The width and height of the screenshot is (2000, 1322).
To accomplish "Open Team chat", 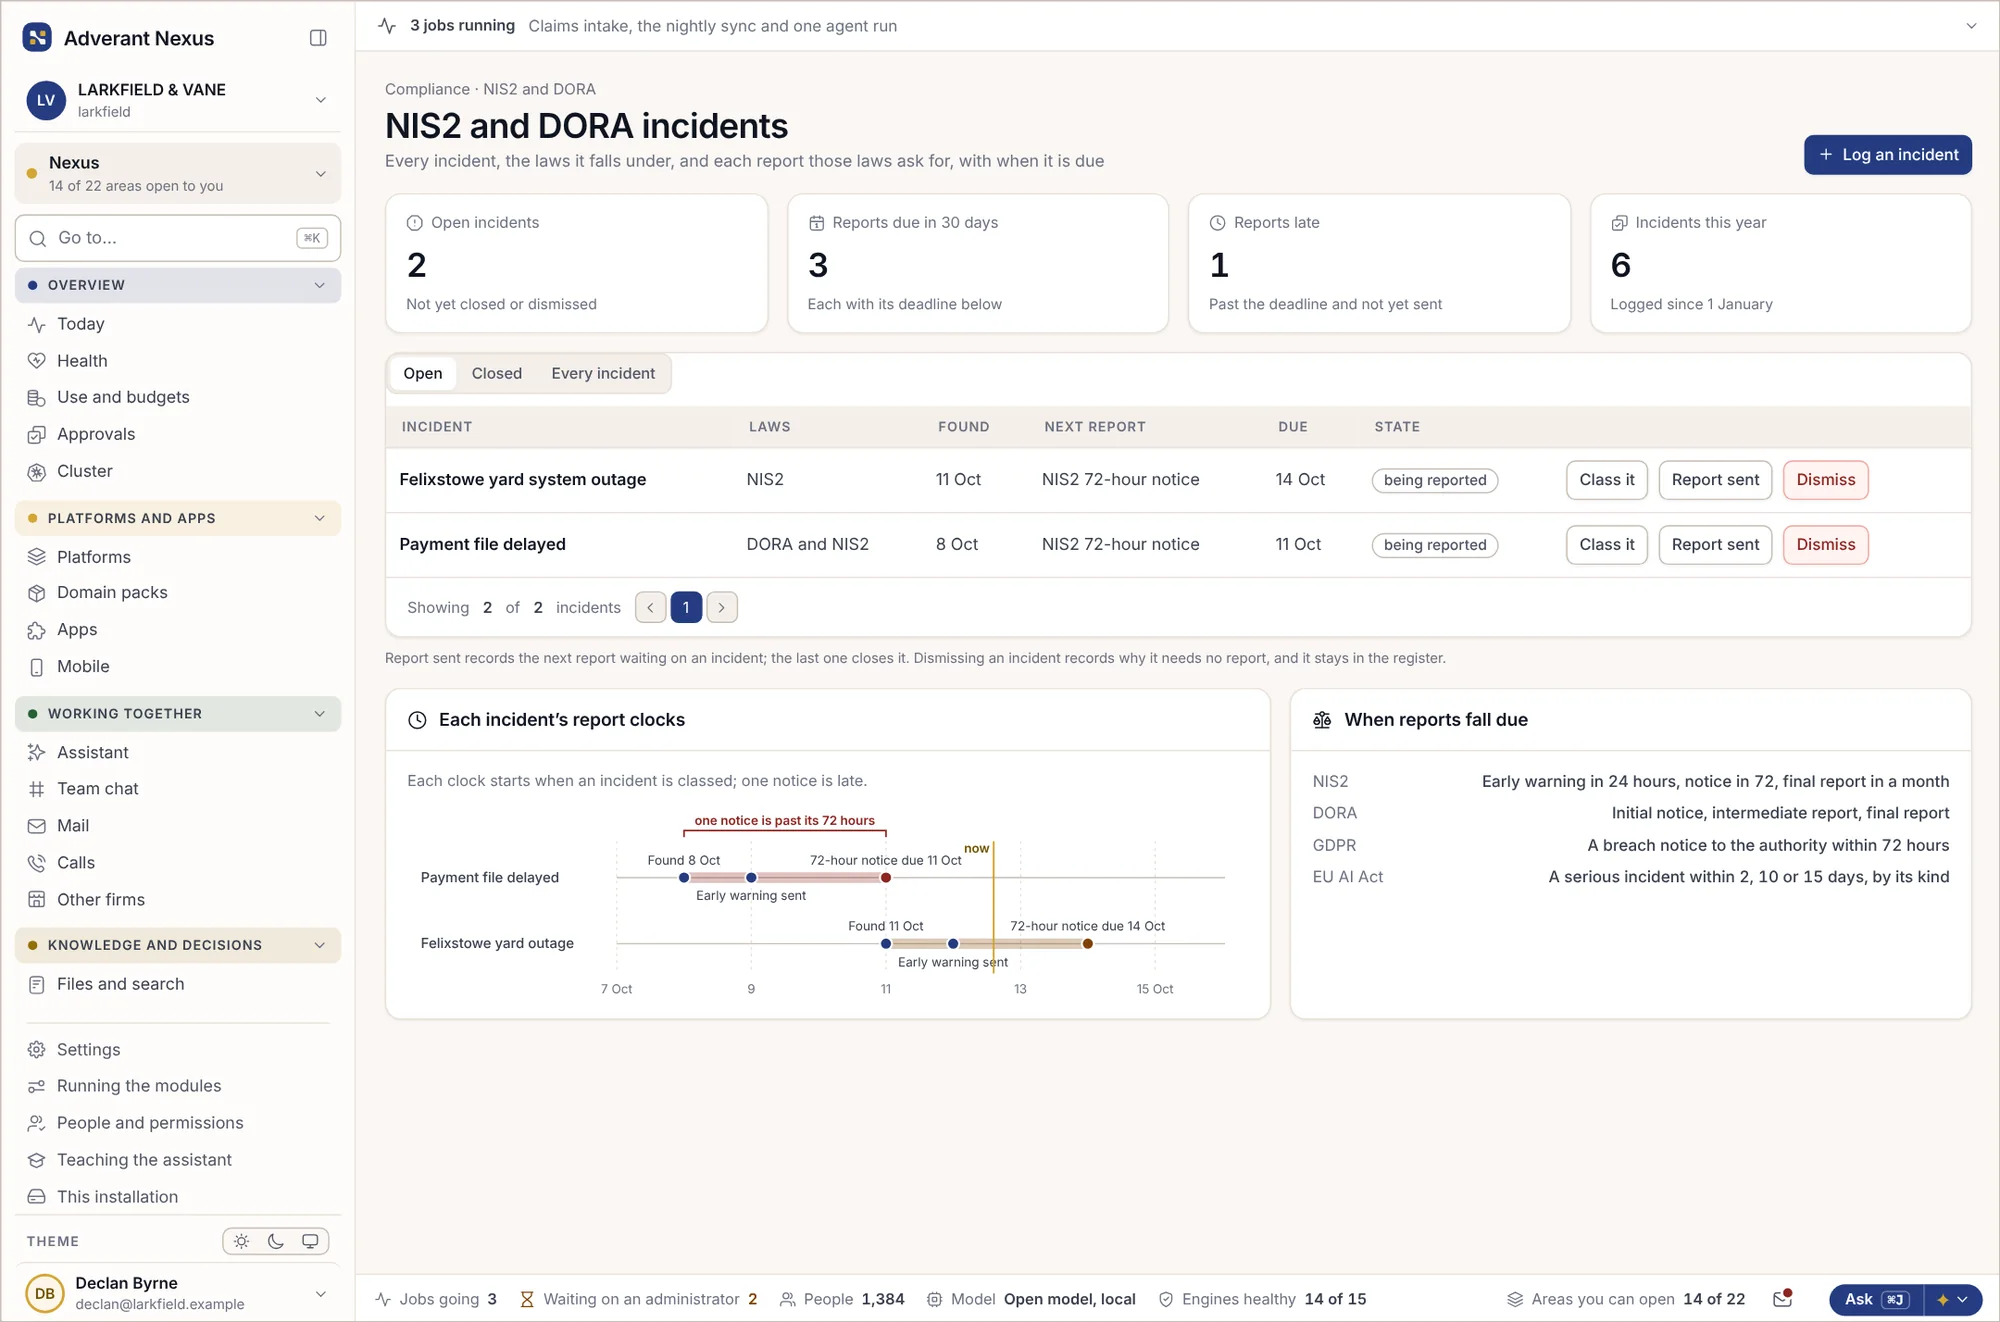I will click(178, 789).
